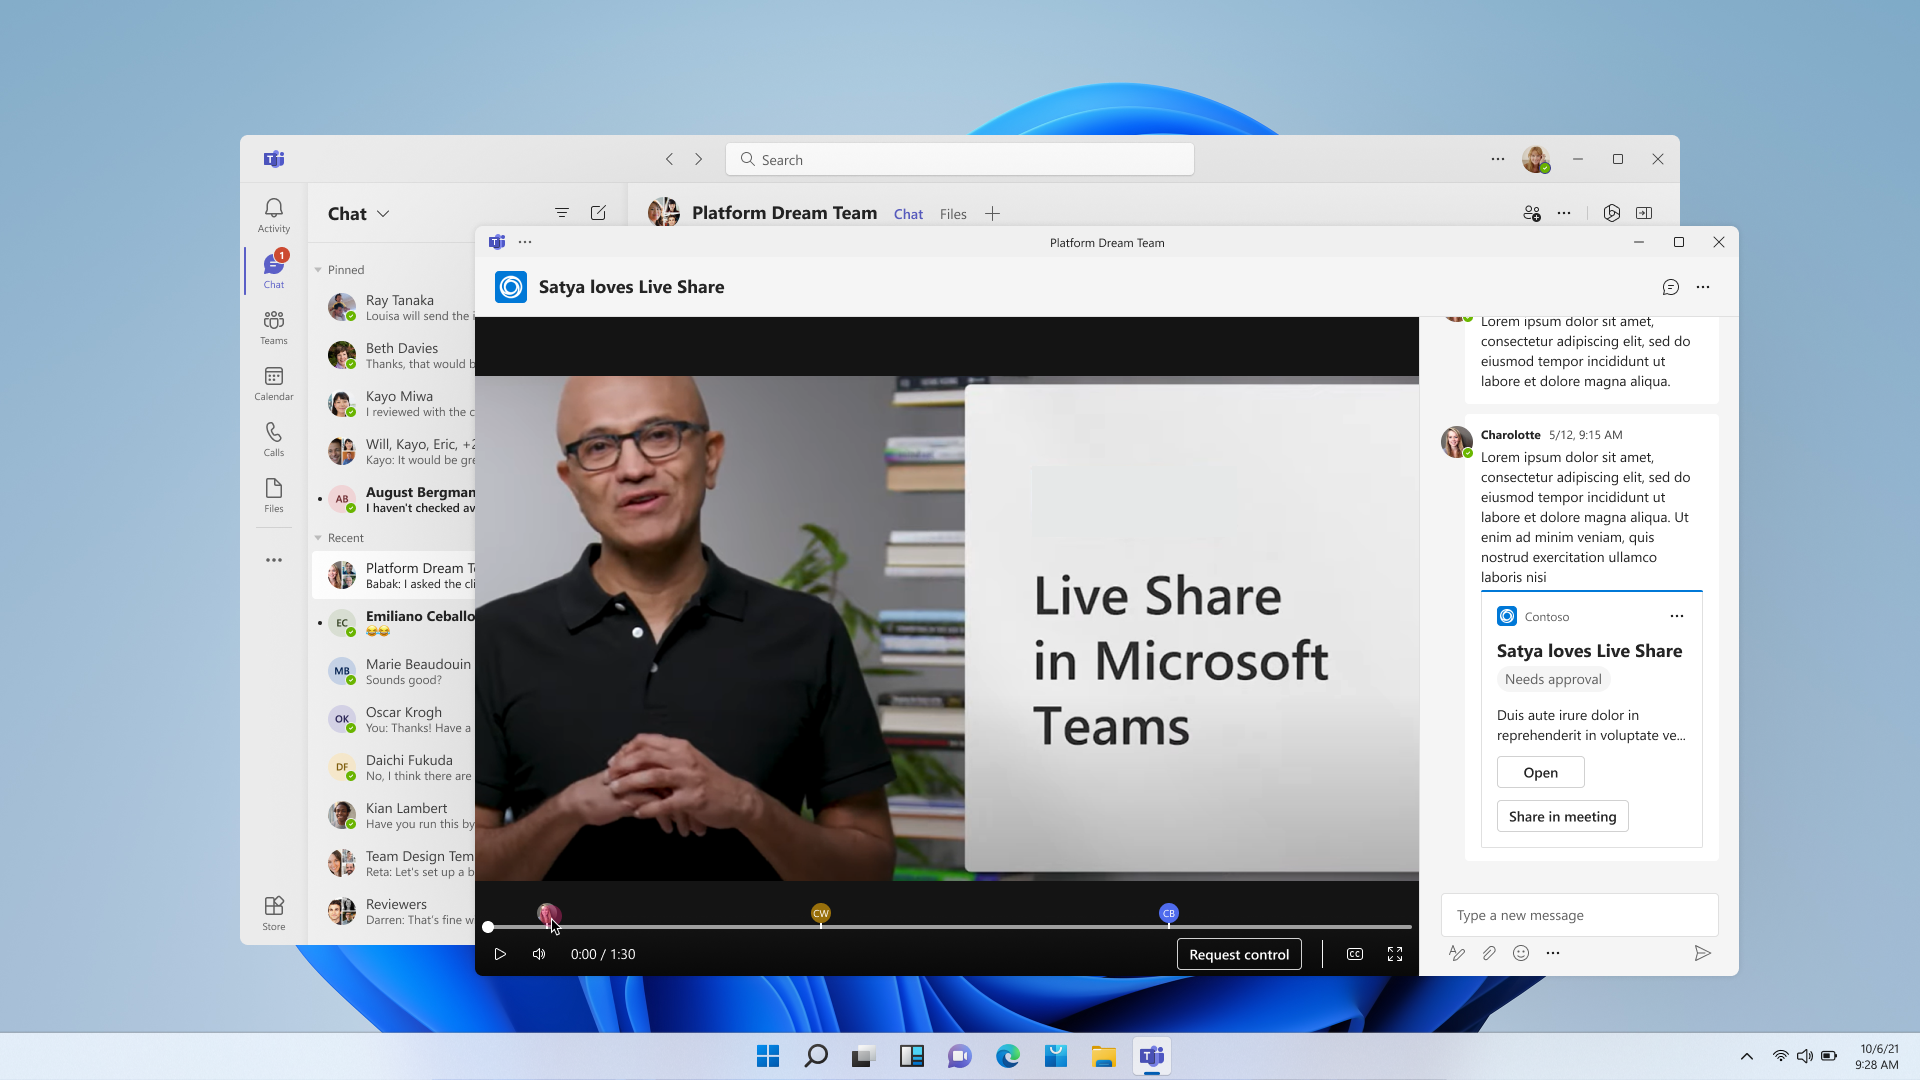Open Reviewers group chat
Viewport: 1920px width, 1080px height.
[x=394, y=911]
